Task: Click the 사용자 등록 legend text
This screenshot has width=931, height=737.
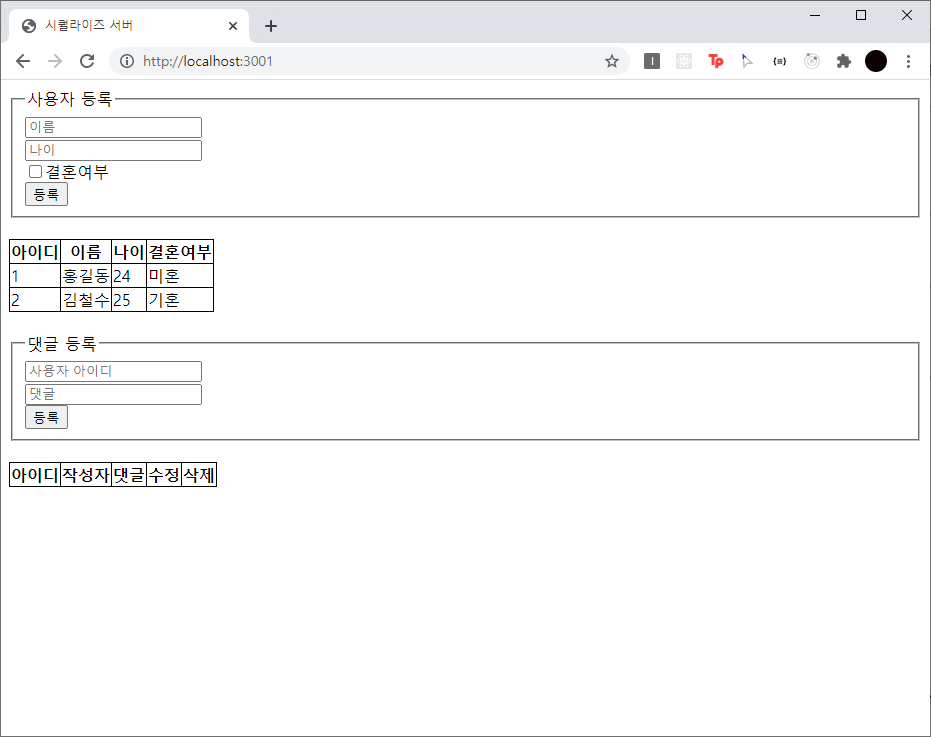Action: 70,99
